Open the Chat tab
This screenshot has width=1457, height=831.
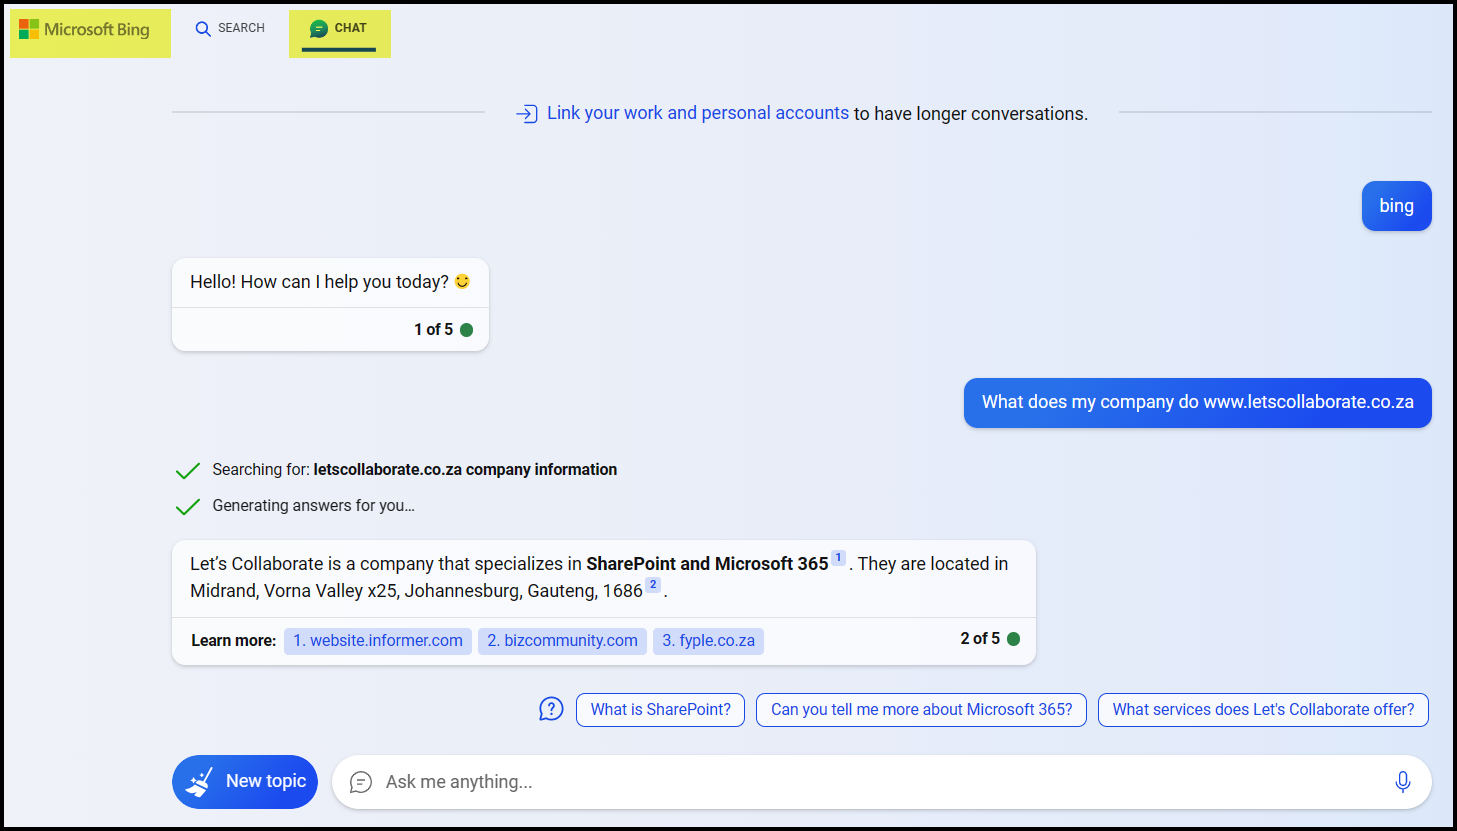(x=339, y=29)
